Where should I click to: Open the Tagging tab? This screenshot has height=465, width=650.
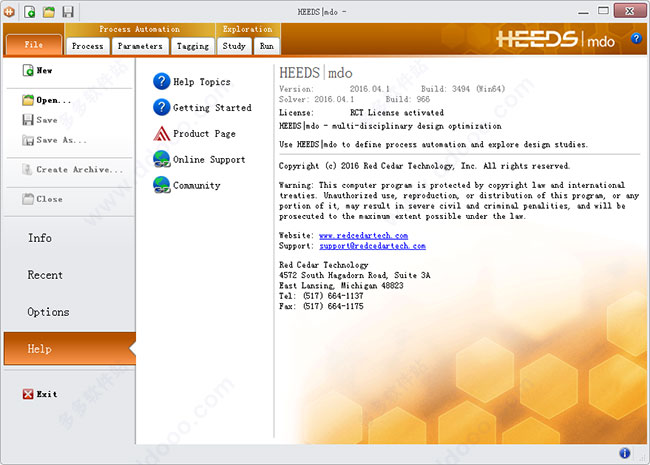pyautogui.click(x=193, y=46)
